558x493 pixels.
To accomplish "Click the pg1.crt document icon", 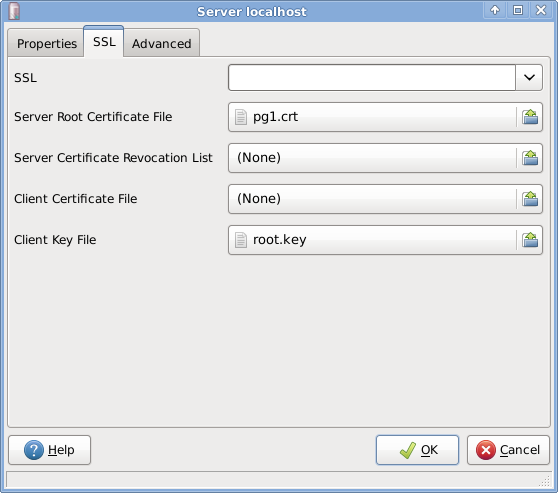I will coord(241,117).
